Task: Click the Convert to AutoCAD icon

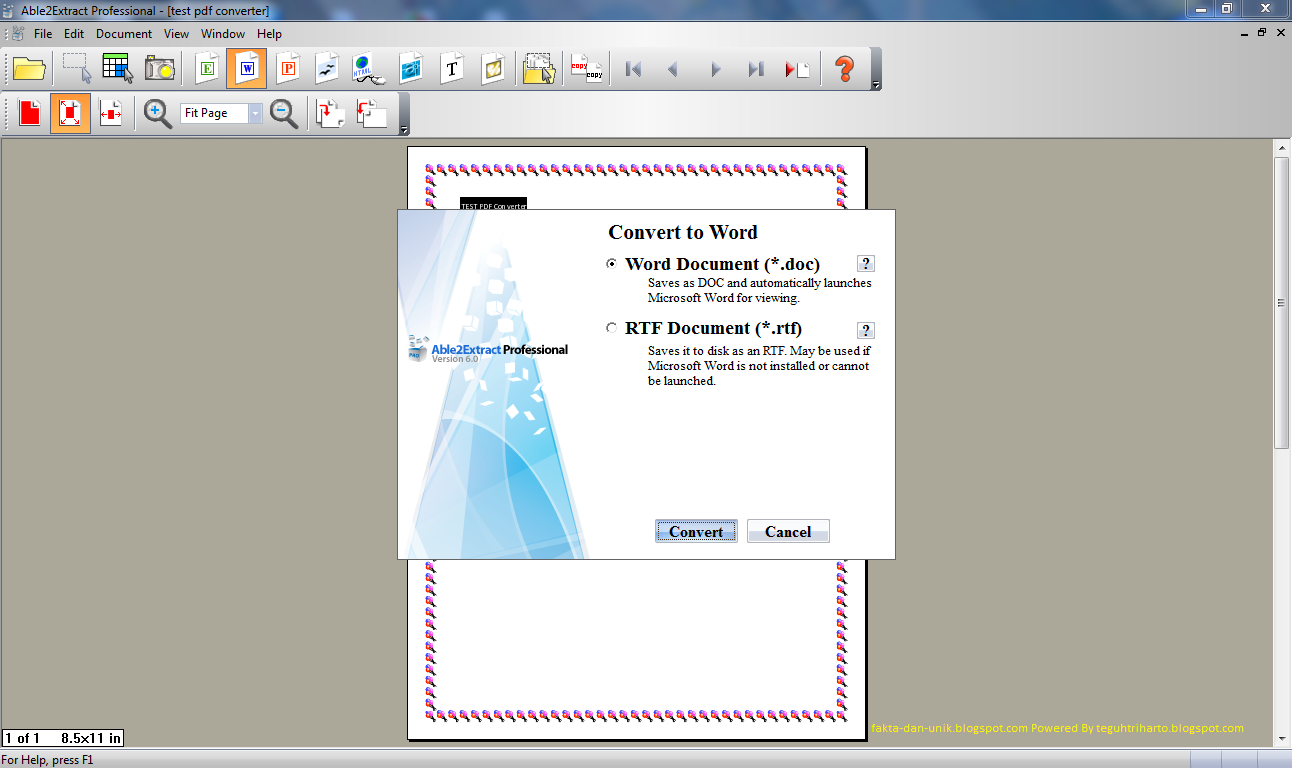Action: point(411,69)
